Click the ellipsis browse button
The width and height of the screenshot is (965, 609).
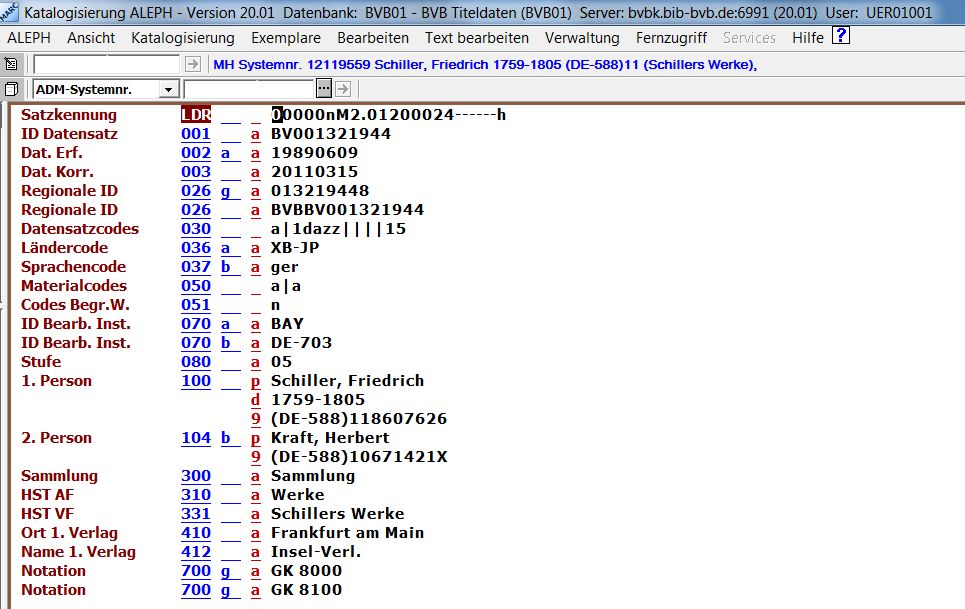[324, 90]
